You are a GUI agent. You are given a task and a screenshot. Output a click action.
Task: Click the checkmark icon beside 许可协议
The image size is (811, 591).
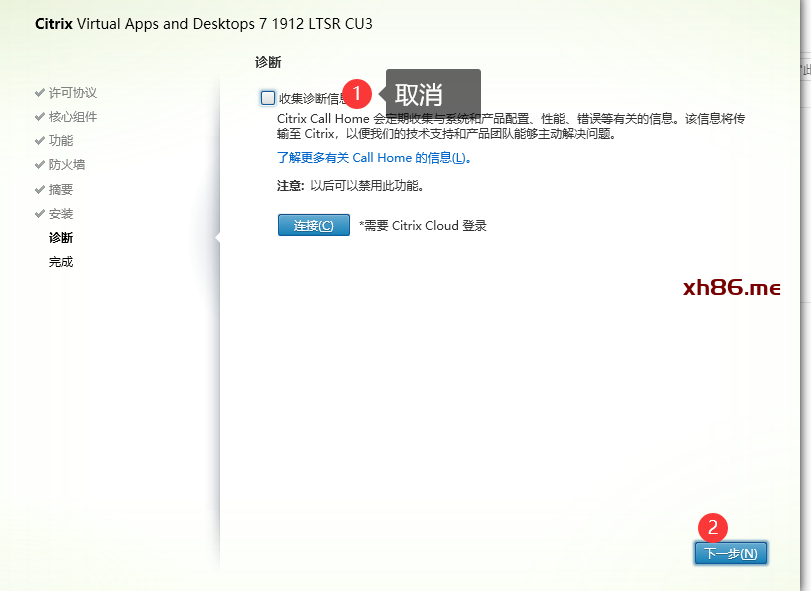[39, 93]
